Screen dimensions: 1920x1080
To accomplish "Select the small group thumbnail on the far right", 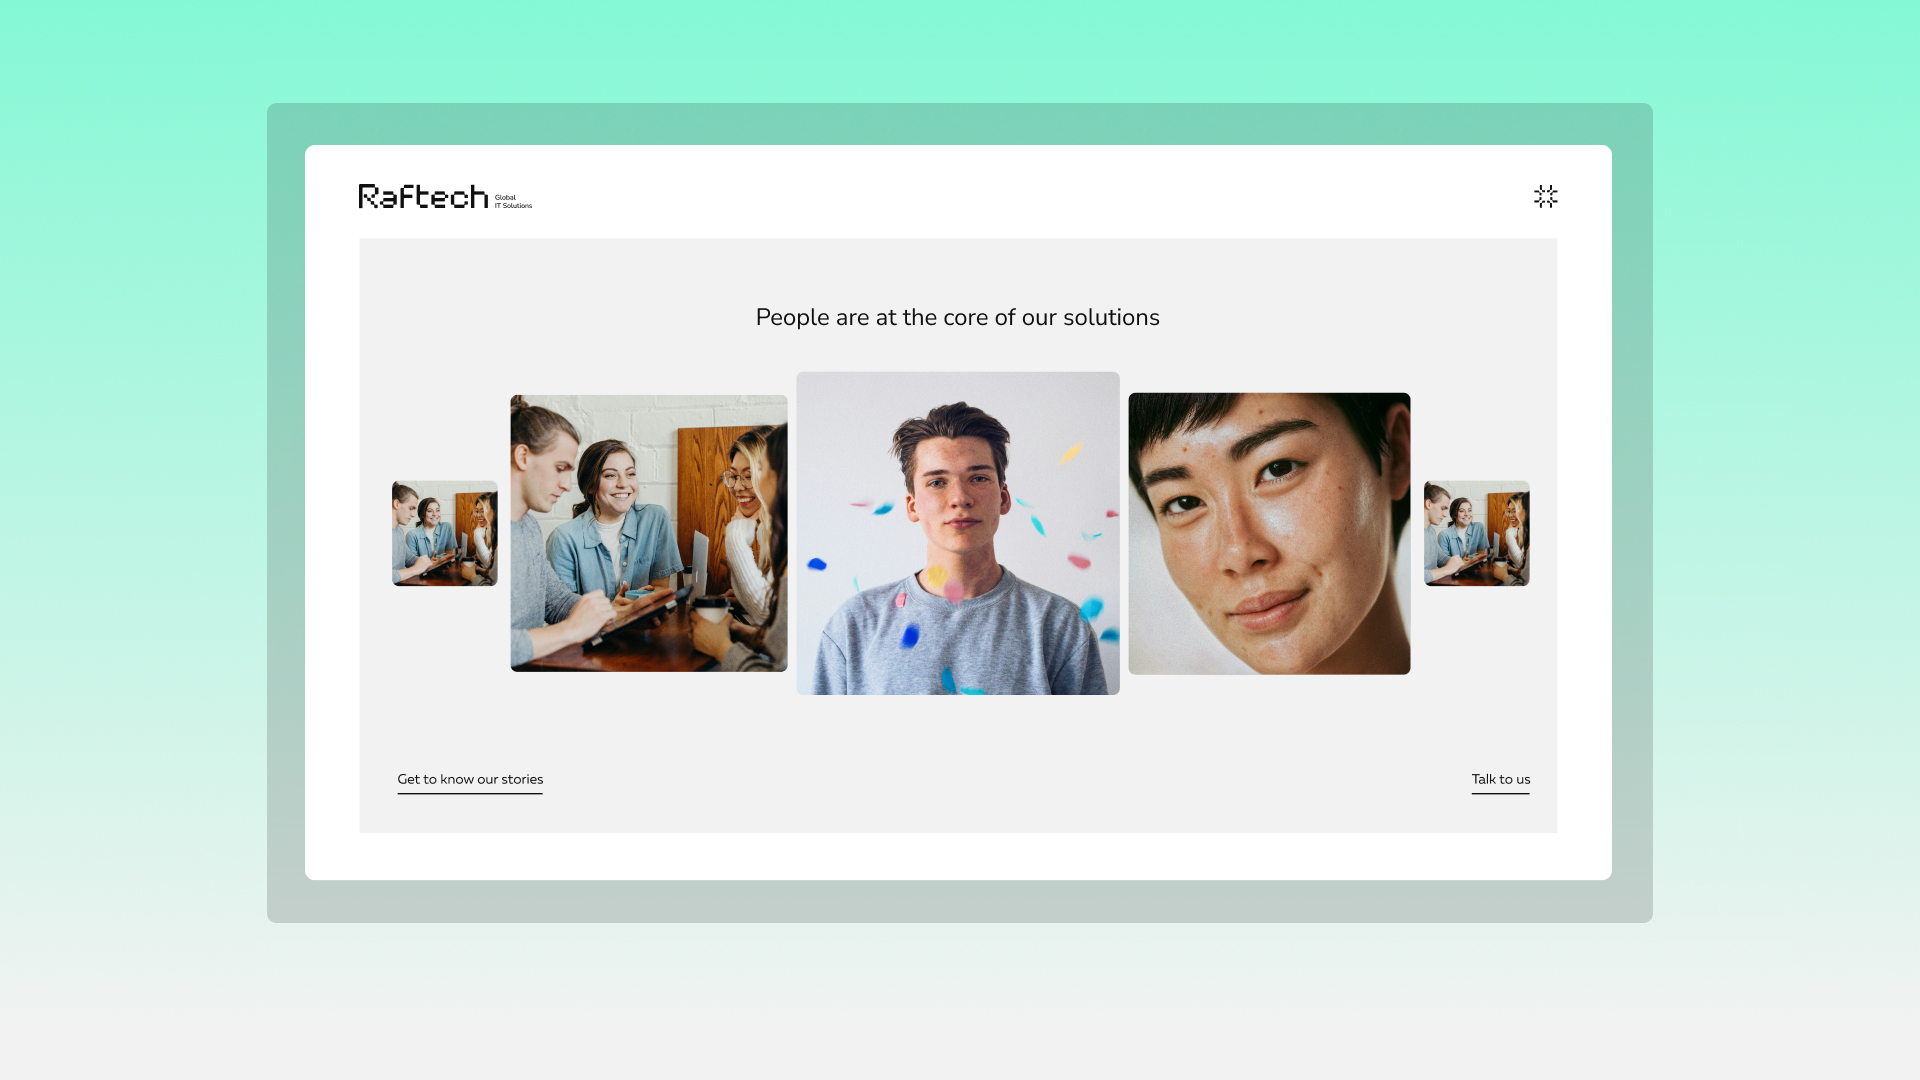I will (x=1476, y=533).
